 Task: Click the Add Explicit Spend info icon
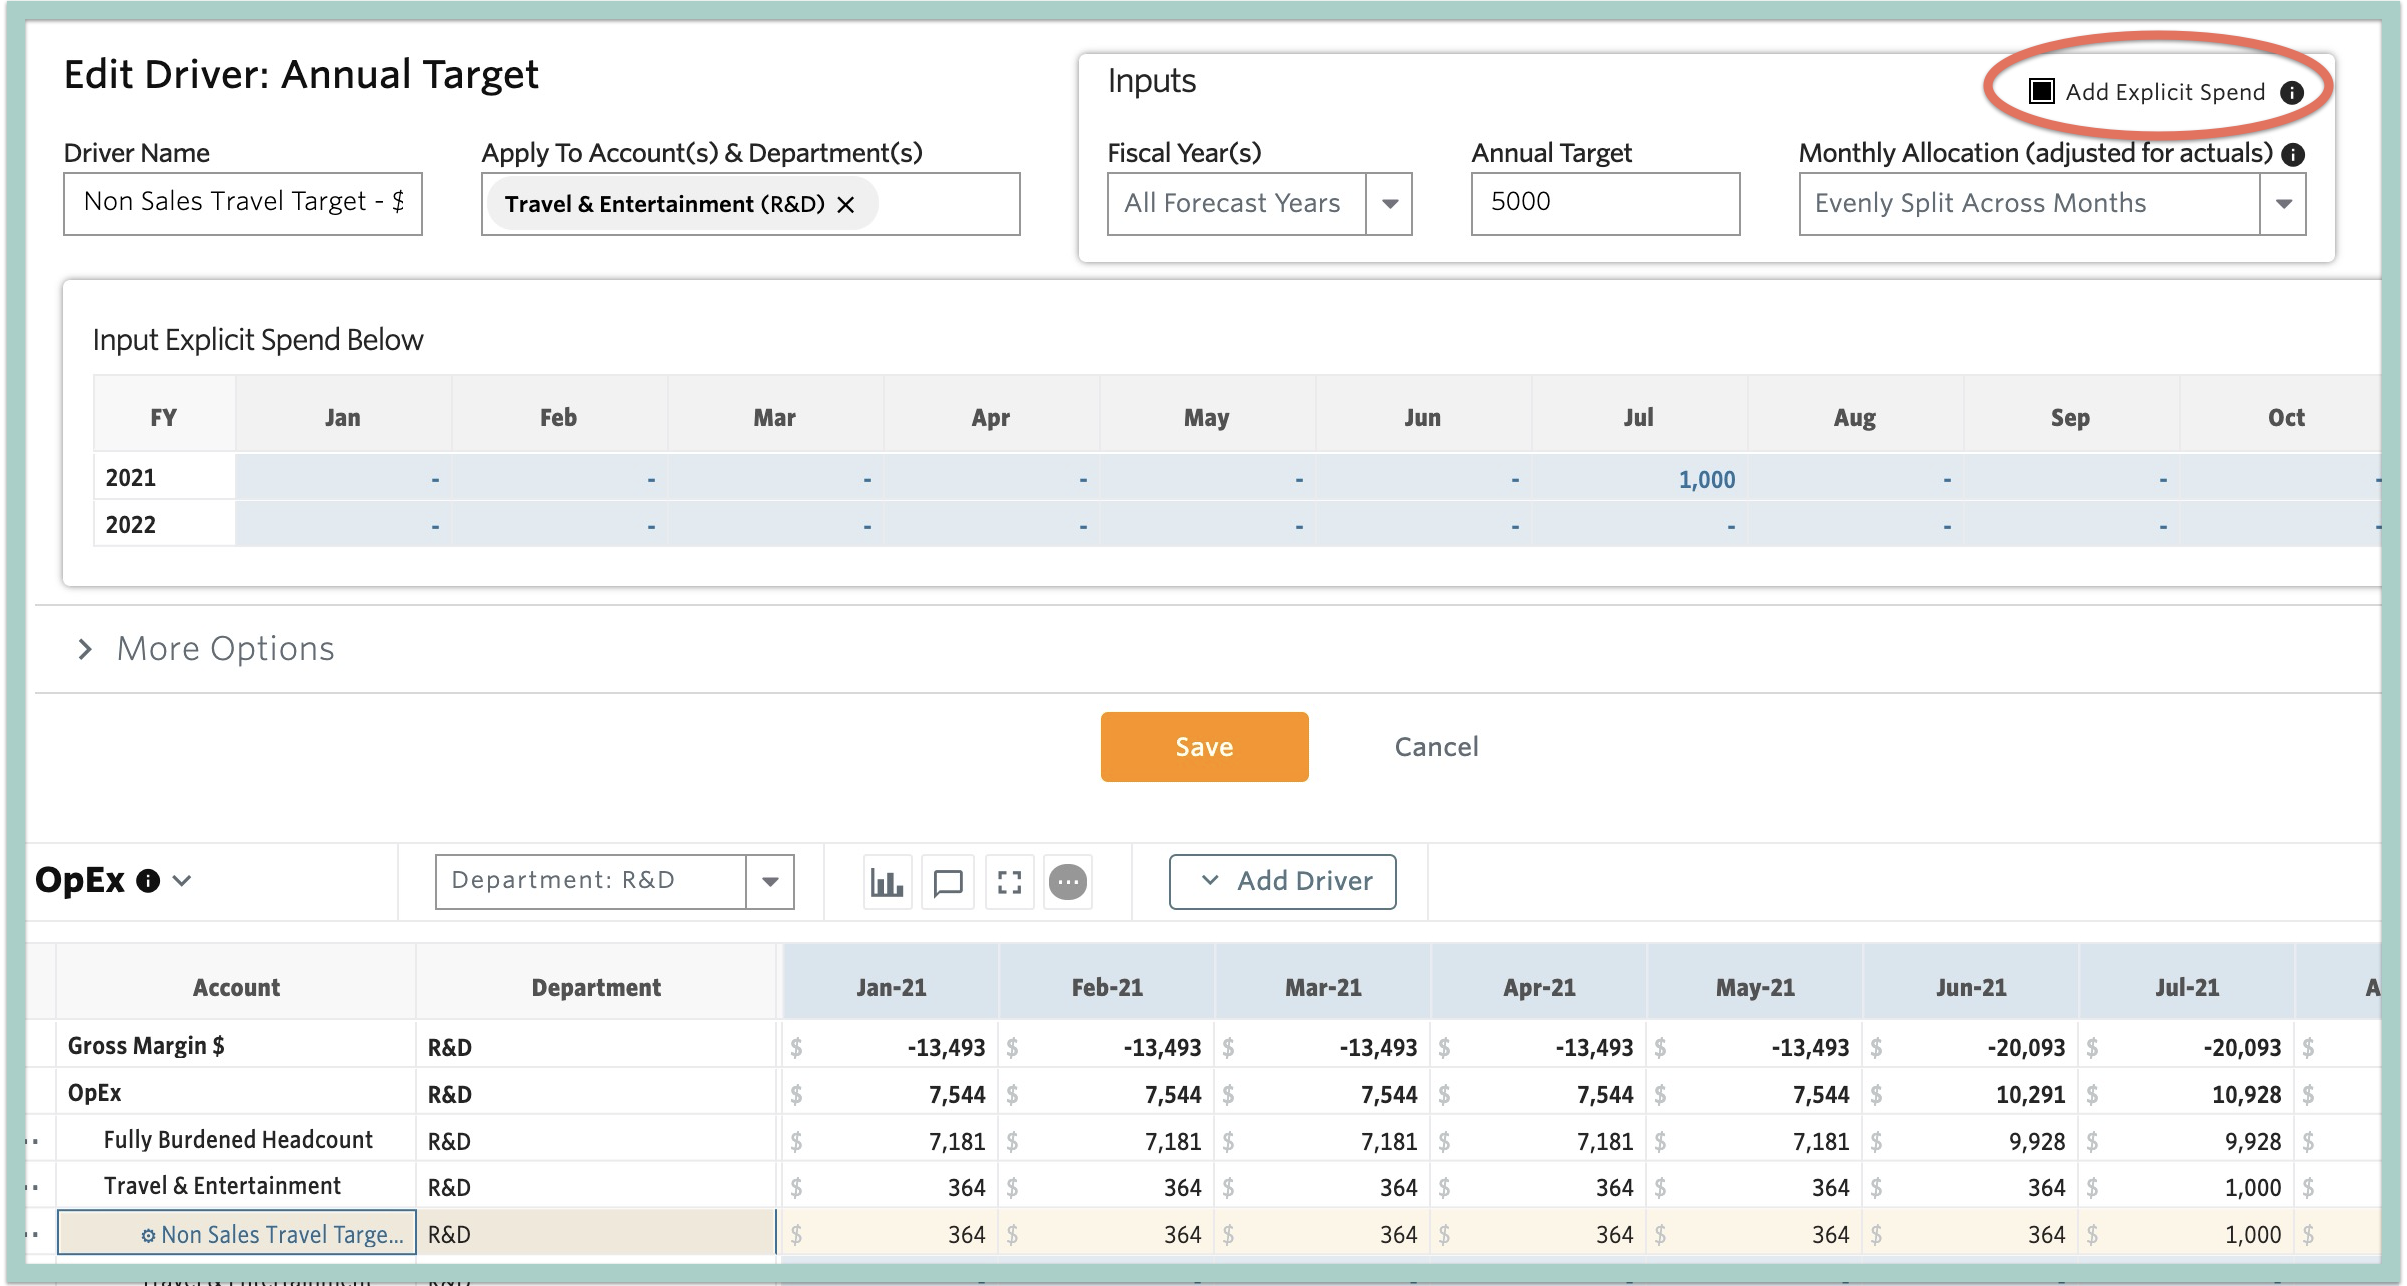click(2292, 93)
